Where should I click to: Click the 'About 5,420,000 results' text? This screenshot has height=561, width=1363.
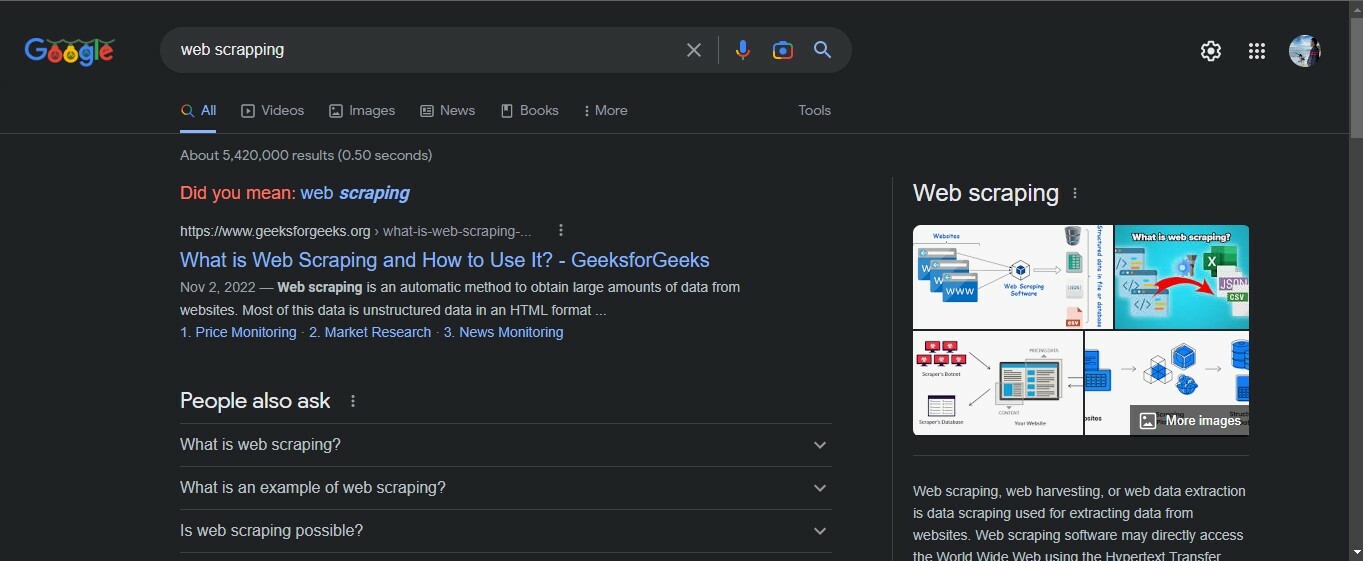[306, 155]
